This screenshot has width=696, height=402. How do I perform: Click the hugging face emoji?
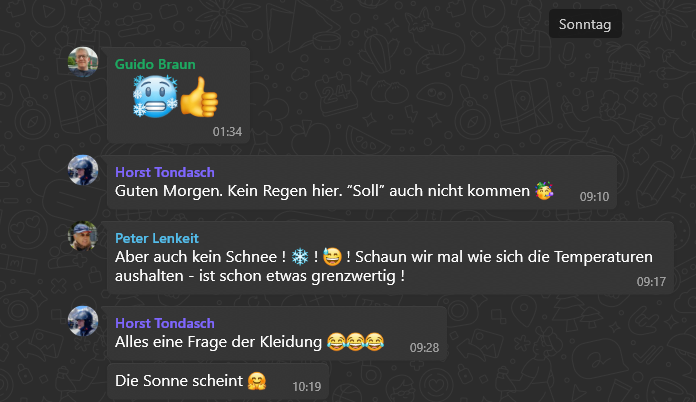pos(257,381)
